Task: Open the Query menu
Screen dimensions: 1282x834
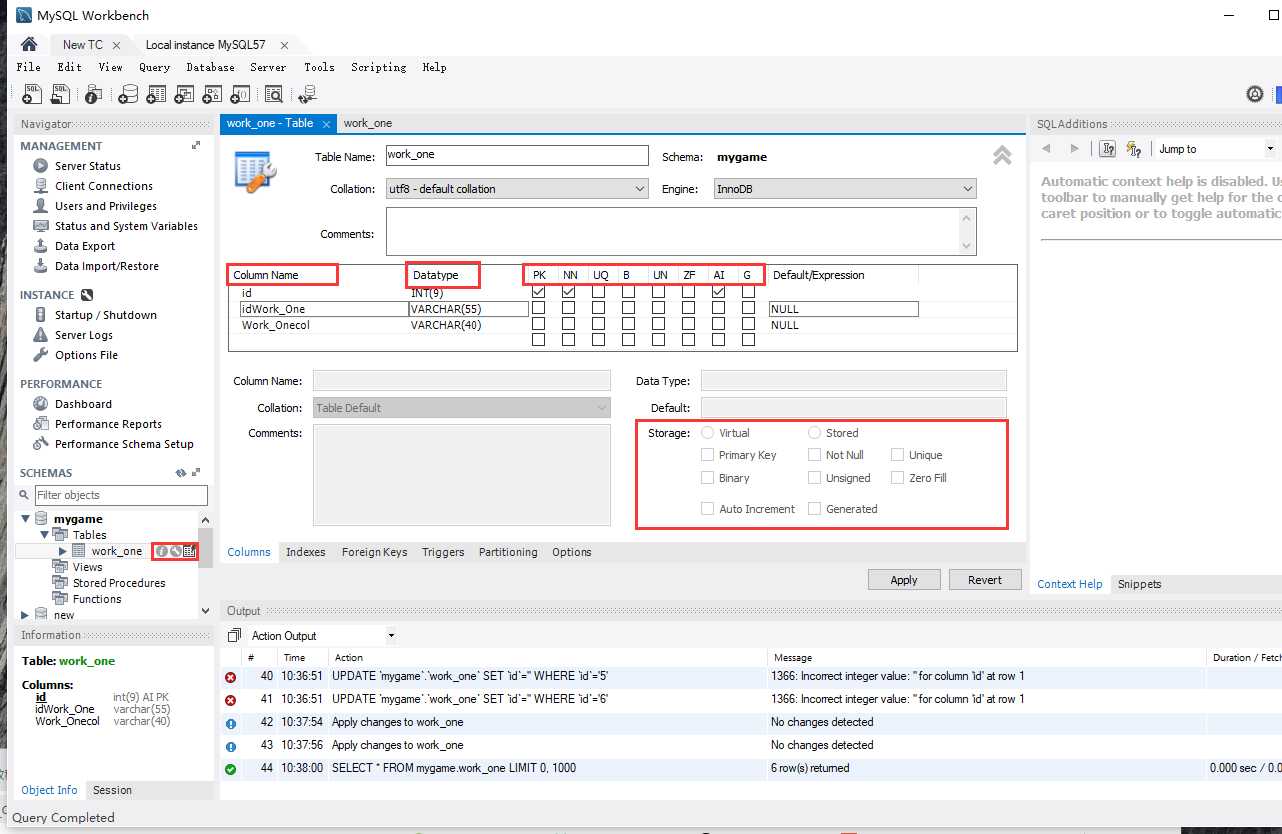Action: pos(154,67)
